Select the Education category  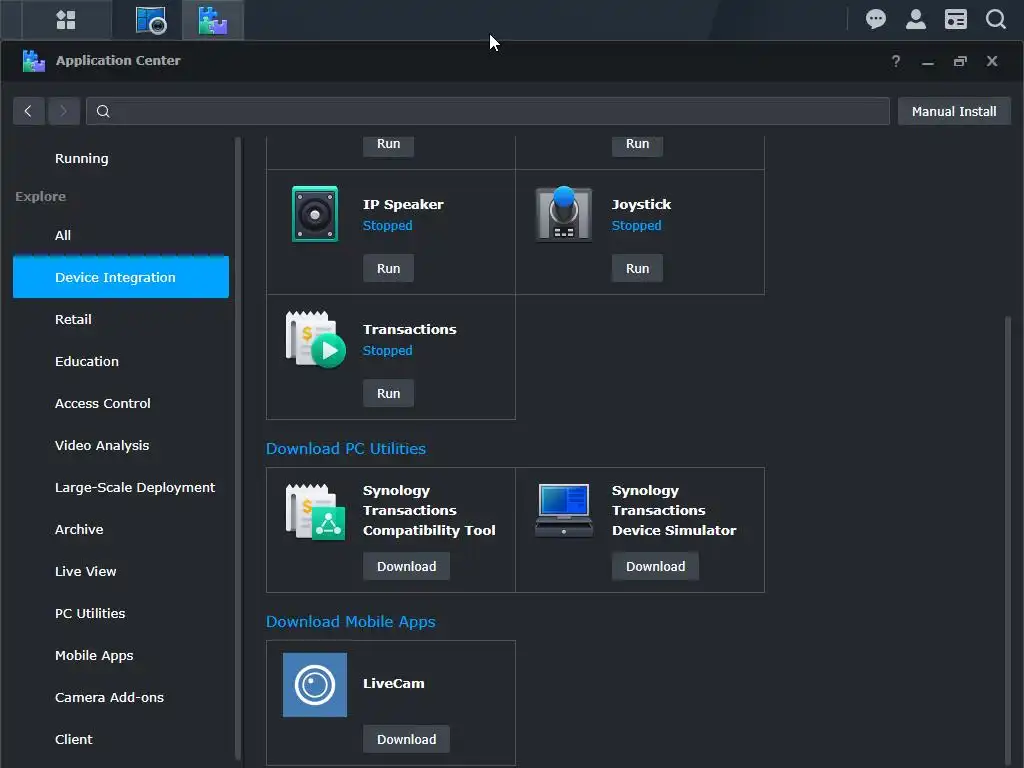pos(121,361)
